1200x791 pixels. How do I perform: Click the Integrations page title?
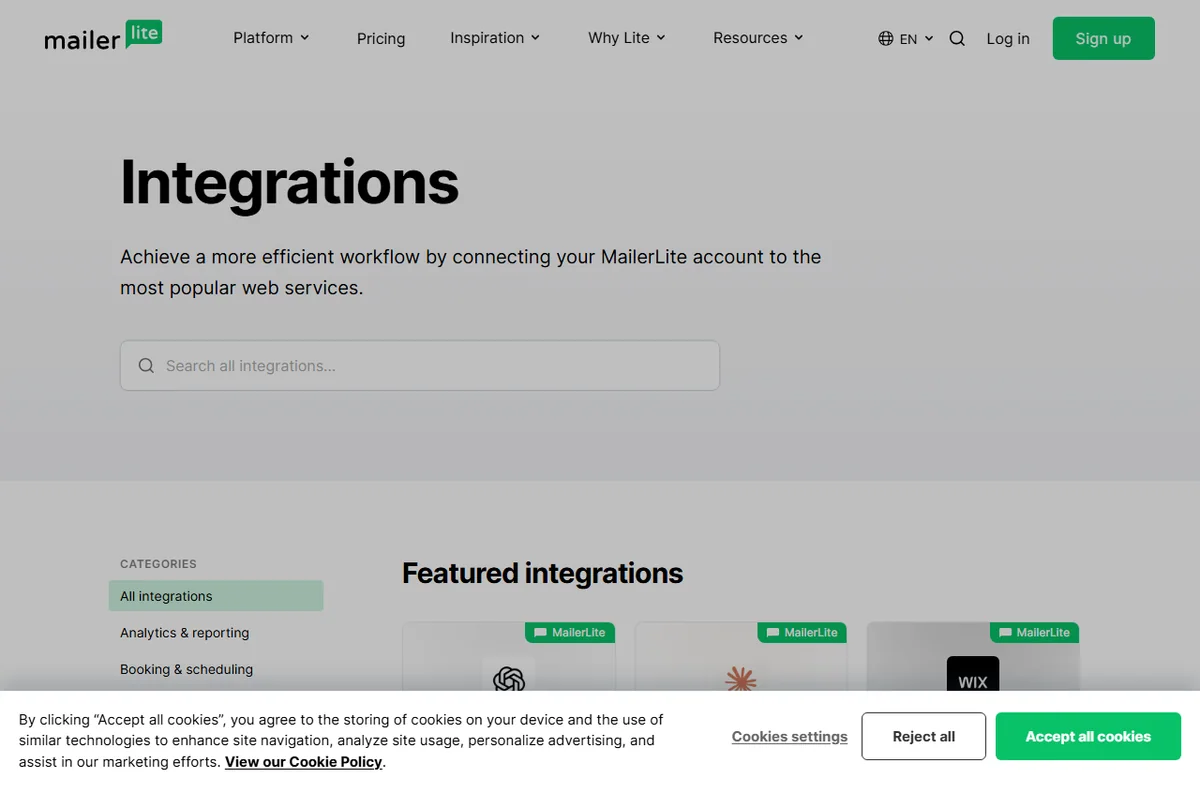[x=289, y=182]
